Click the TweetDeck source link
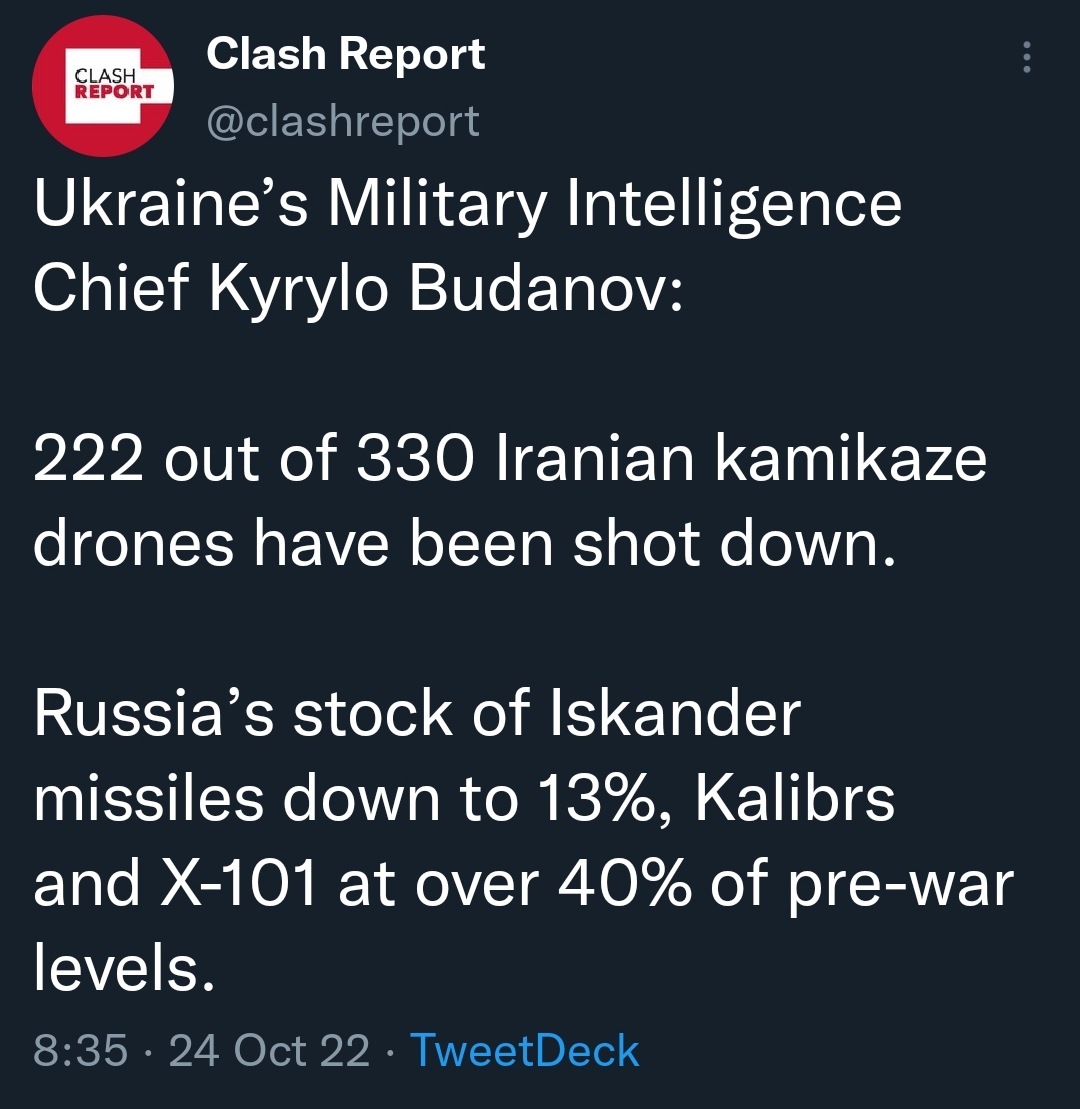 pos(524,1052)
